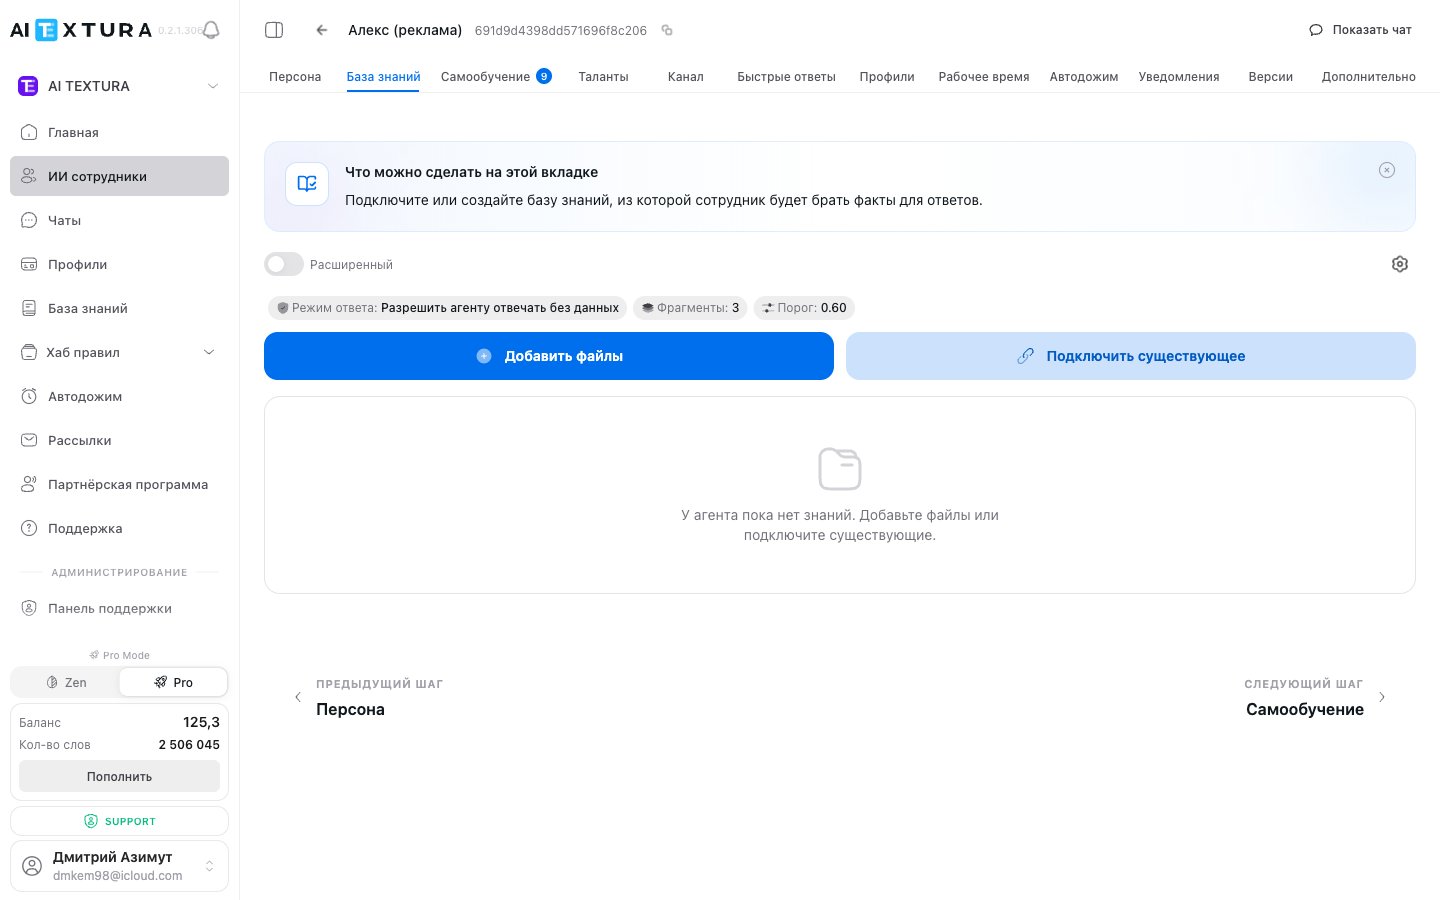Copy the agent ID with the copy icon
1440x900 pixels.
tap(667, 30)
